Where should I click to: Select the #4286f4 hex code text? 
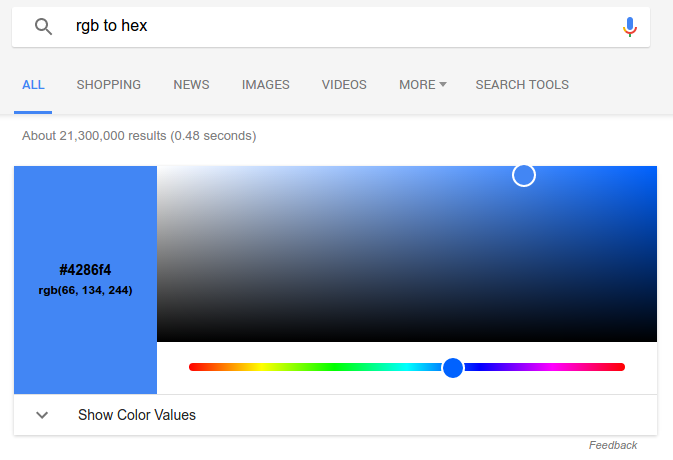85,270
